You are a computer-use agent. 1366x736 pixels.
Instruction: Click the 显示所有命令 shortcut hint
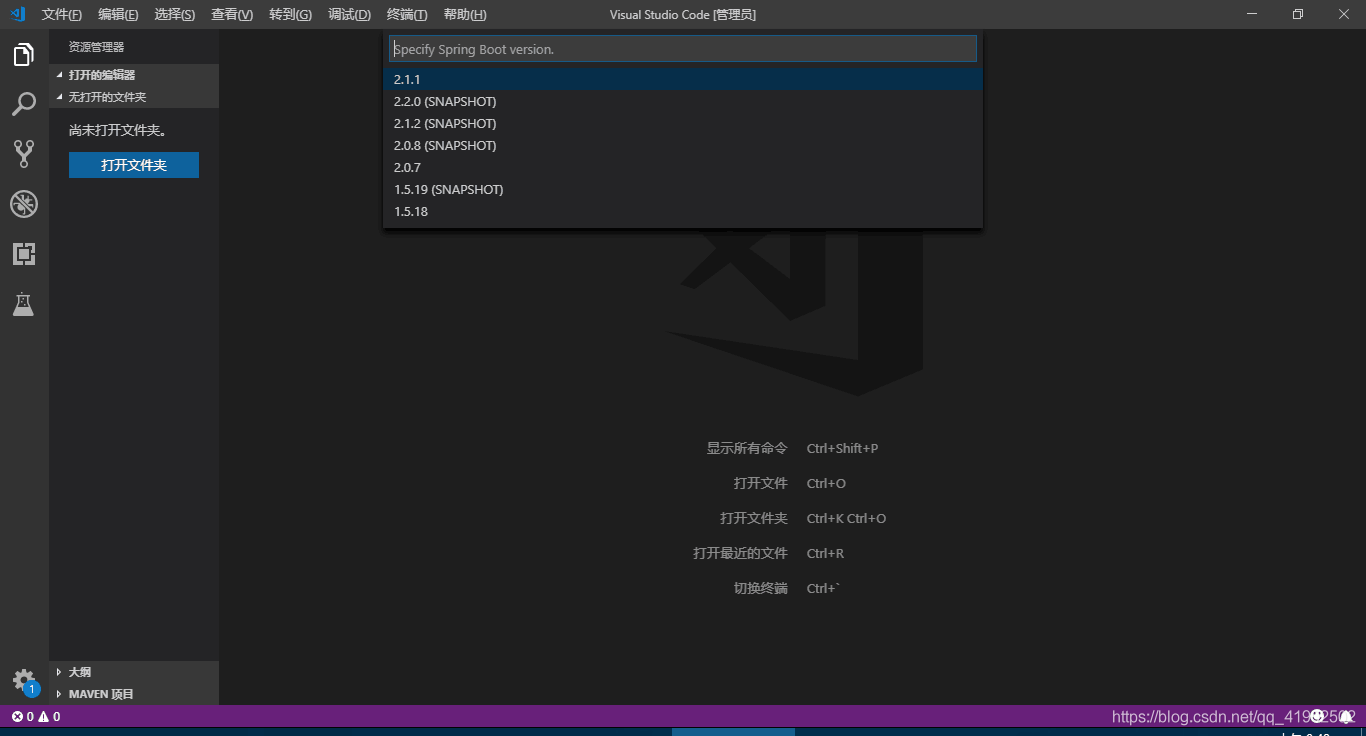tap(792, 448)
